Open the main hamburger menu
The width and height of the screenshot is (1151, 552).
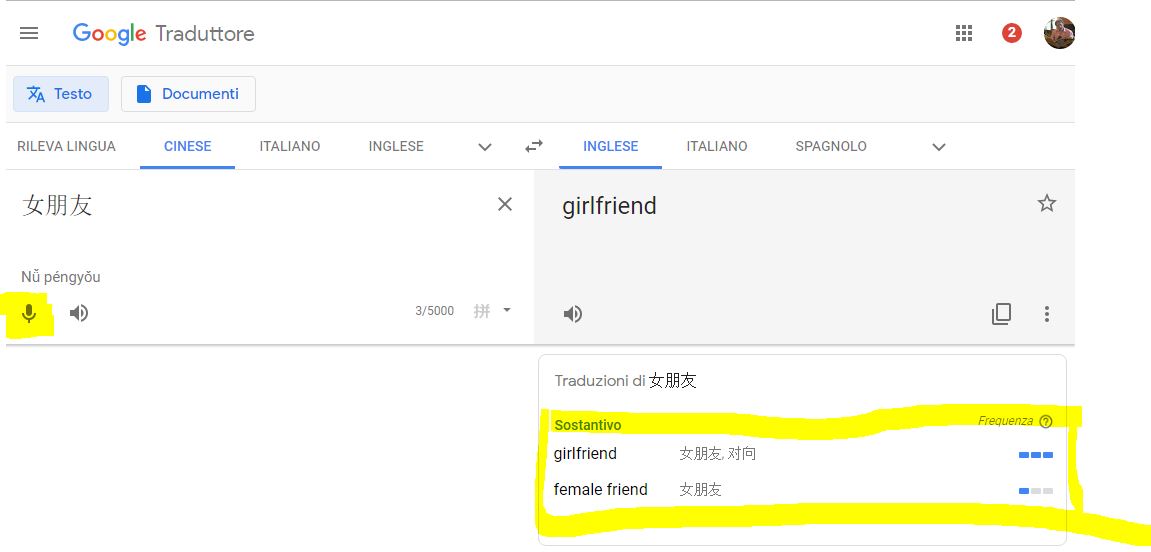pyautogui.click(x=29, y=33)
